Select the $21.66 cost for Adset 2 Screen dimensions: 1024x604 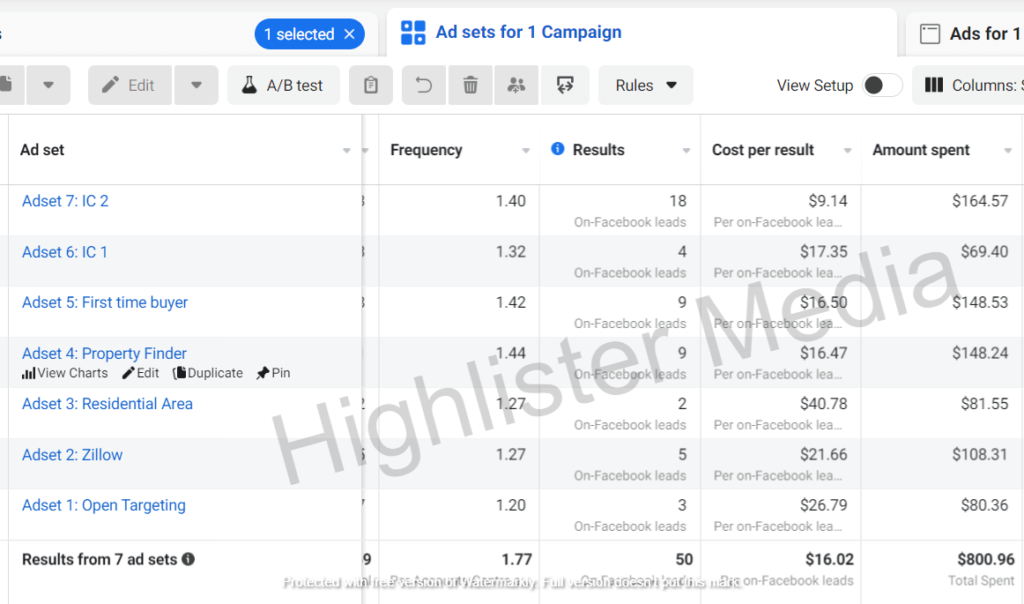(824, 454)
